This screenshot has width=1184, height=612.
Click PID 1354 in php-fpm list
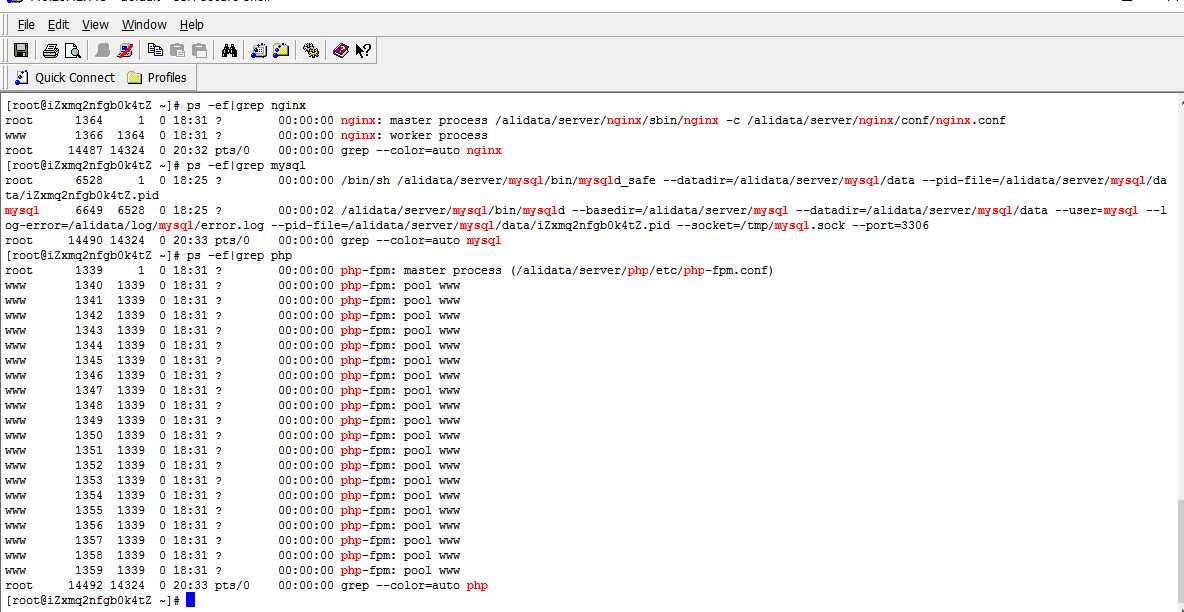(88, 496)
